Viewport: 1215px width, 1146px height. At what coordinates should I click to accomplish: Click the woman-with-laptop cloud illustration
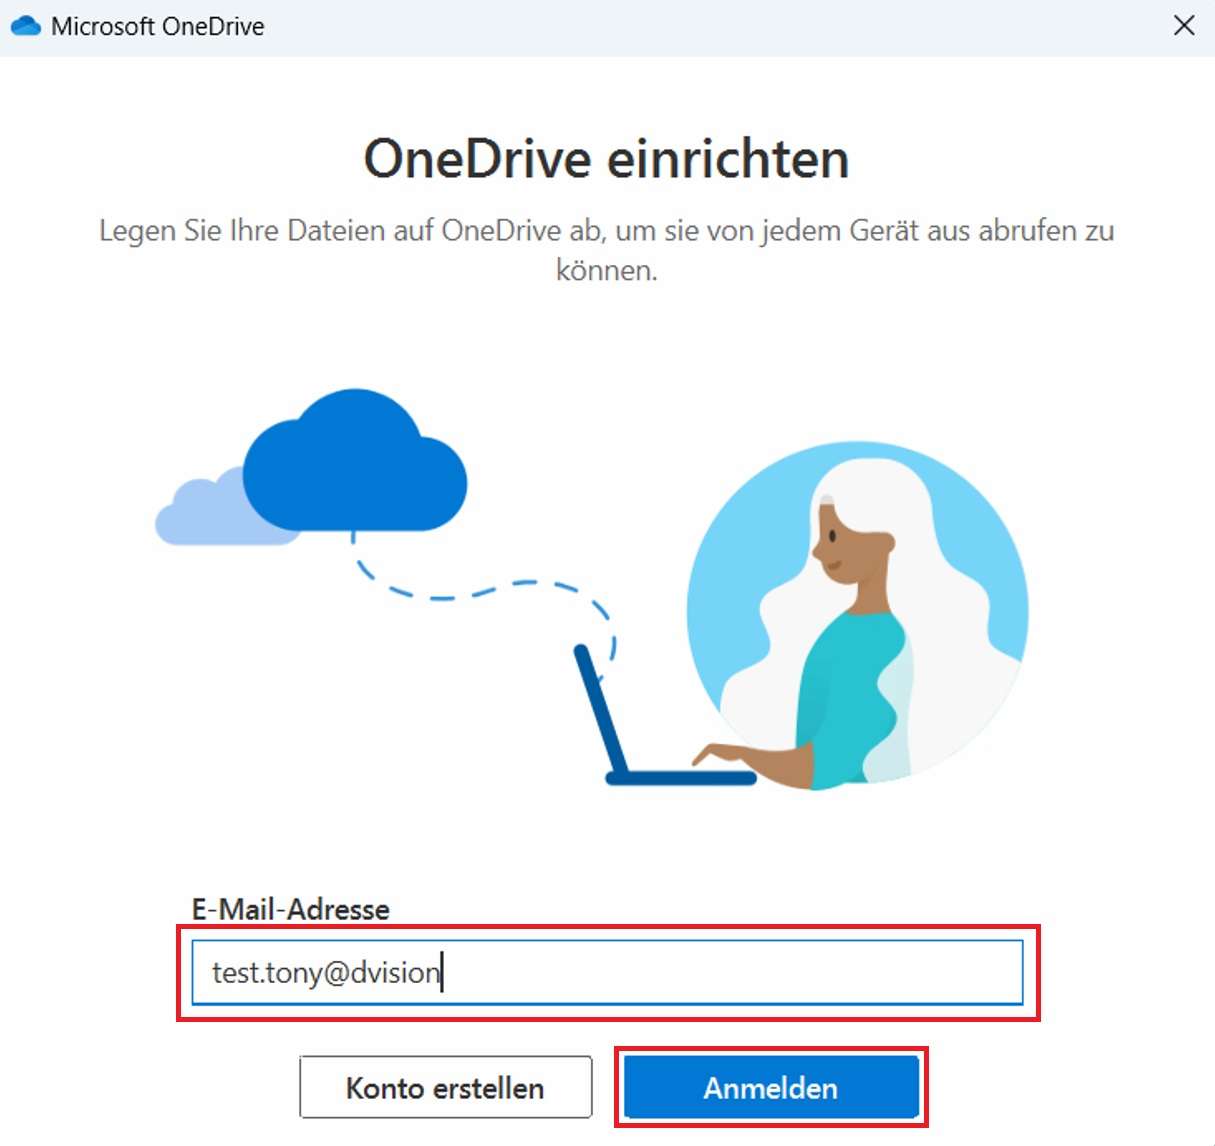[592, 590]
